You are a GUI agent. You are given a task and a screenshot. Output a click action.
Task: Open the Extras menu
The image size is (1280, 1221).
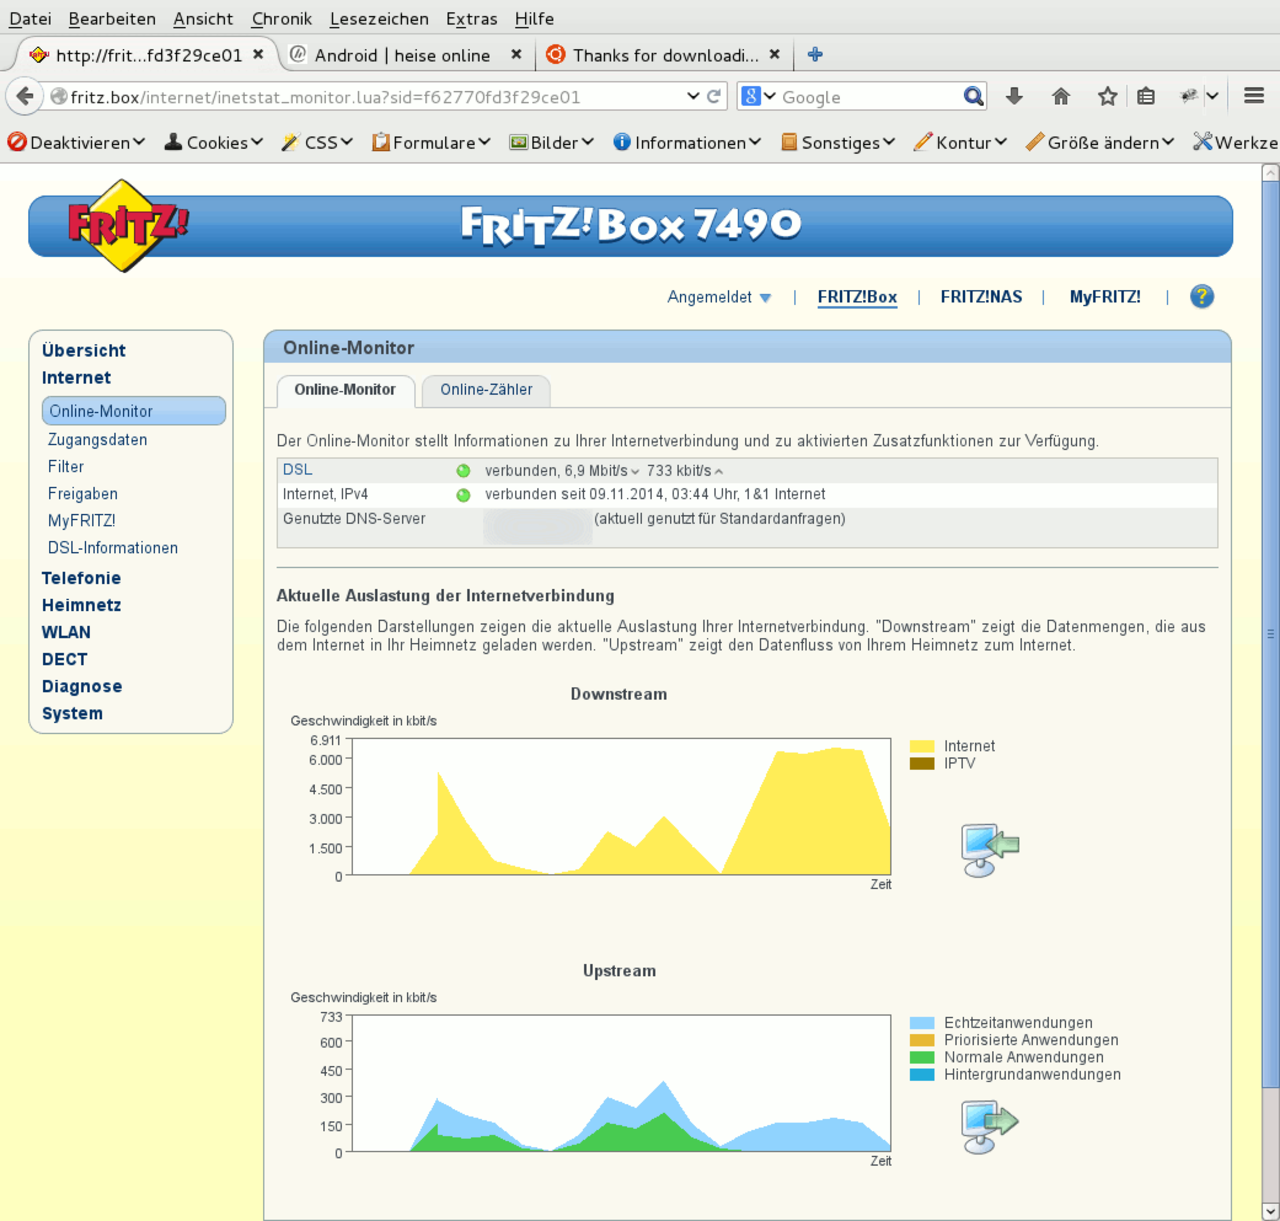coord(472,18)
